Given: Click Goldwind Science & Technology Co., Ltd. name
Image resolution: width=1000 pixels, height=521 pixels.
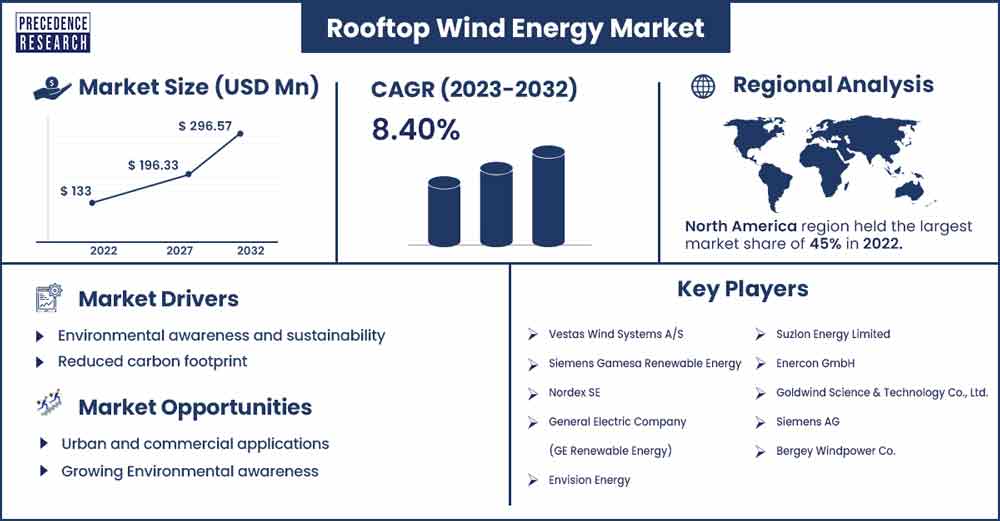Looking at the screenshot, I should coord(882,393).
